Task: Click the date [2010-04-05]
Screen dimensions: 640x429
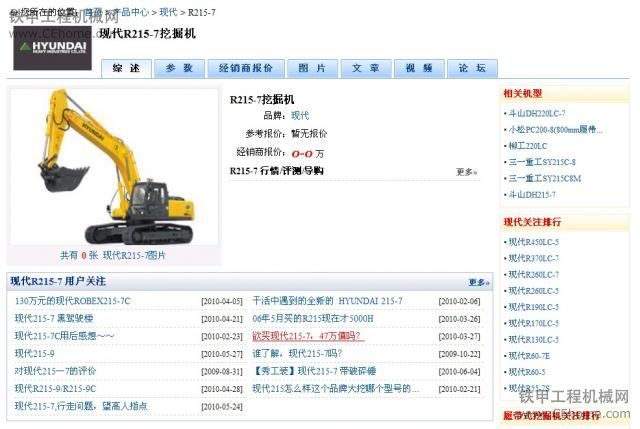Action: [222, 302]
